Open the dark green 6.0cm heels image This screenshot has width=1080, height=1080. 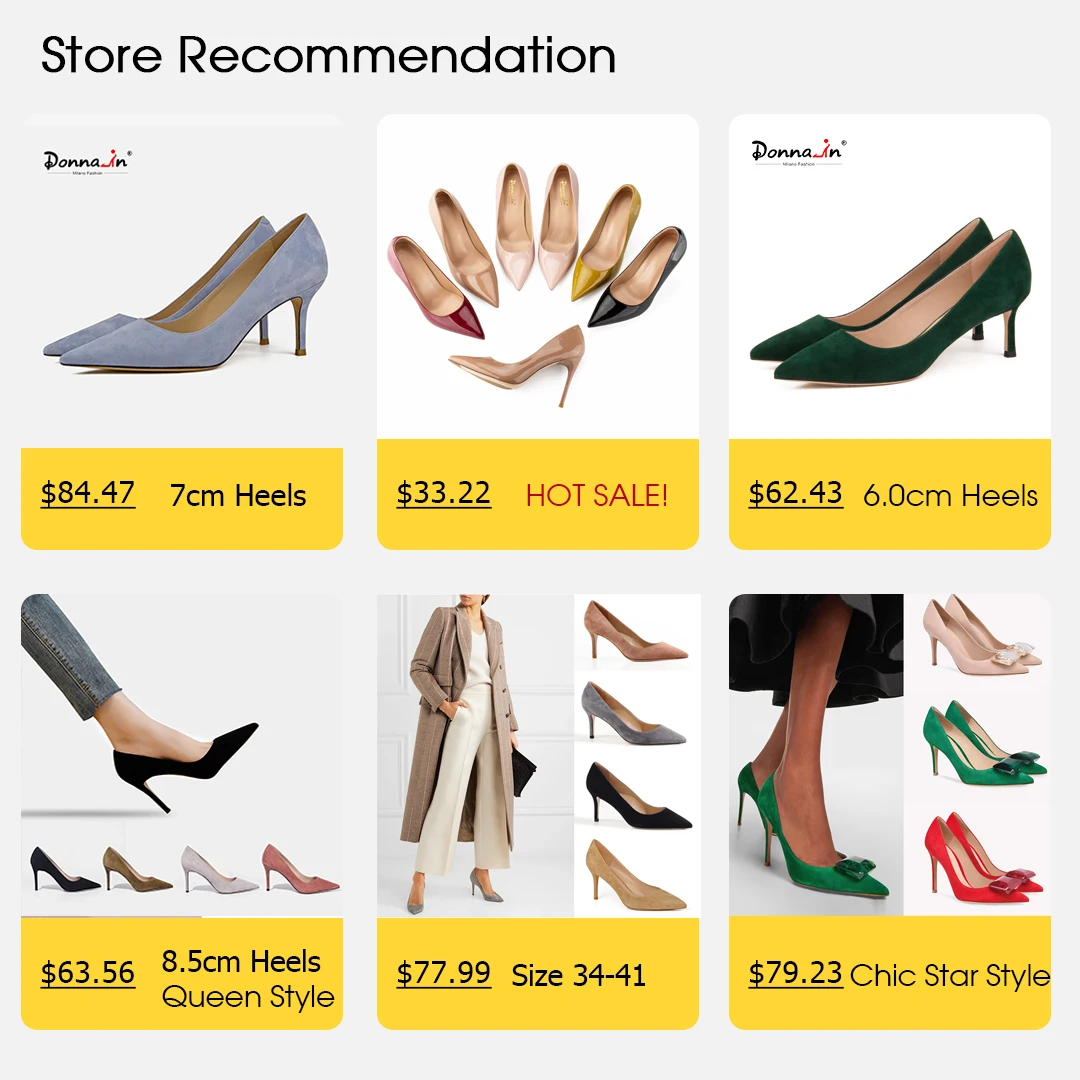pyautogui.click(x=891, y=300)
